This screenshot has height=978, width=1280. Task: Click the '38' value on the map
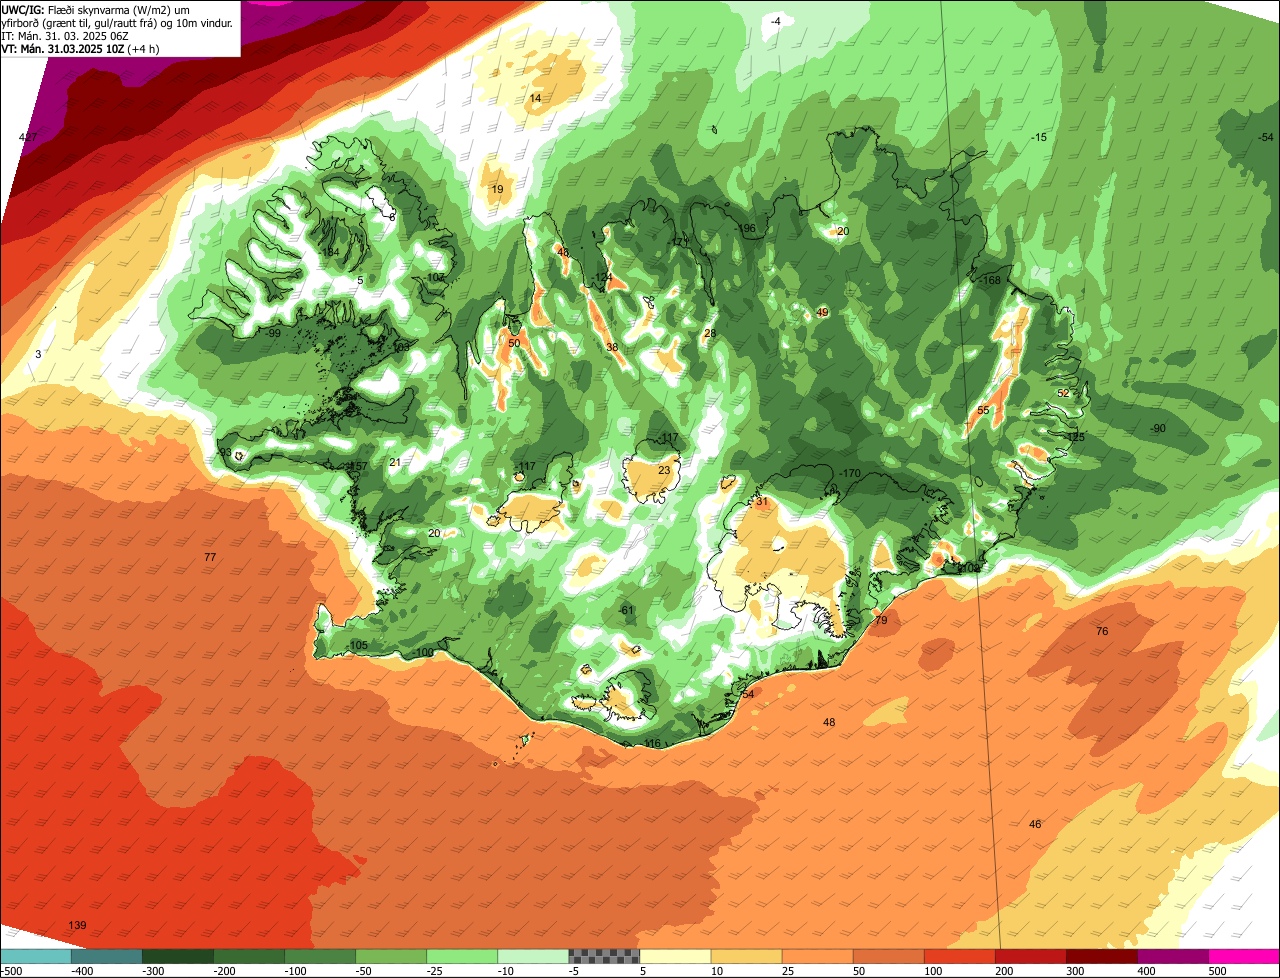pos(612,348)
